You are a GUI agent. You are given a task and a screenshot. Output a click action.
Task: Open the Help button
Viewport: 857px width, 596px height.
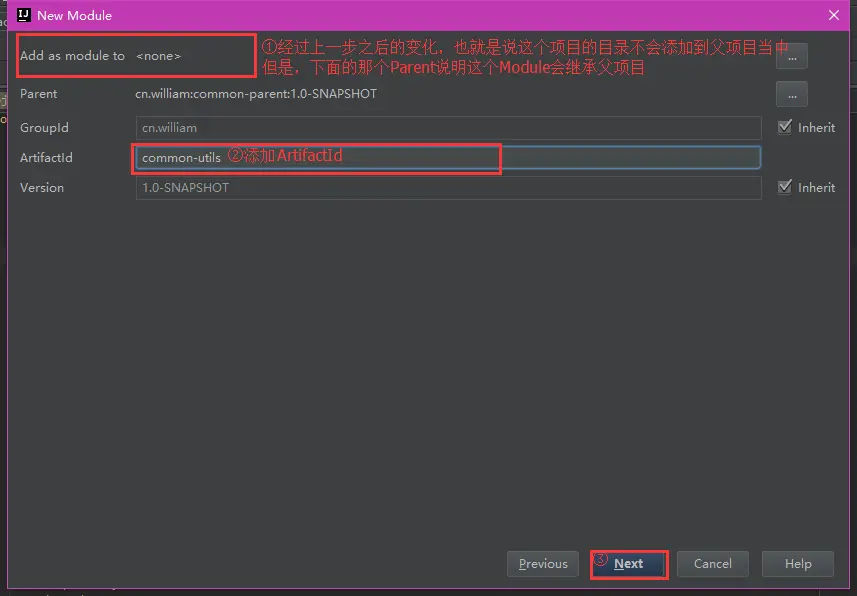point(798,564)
